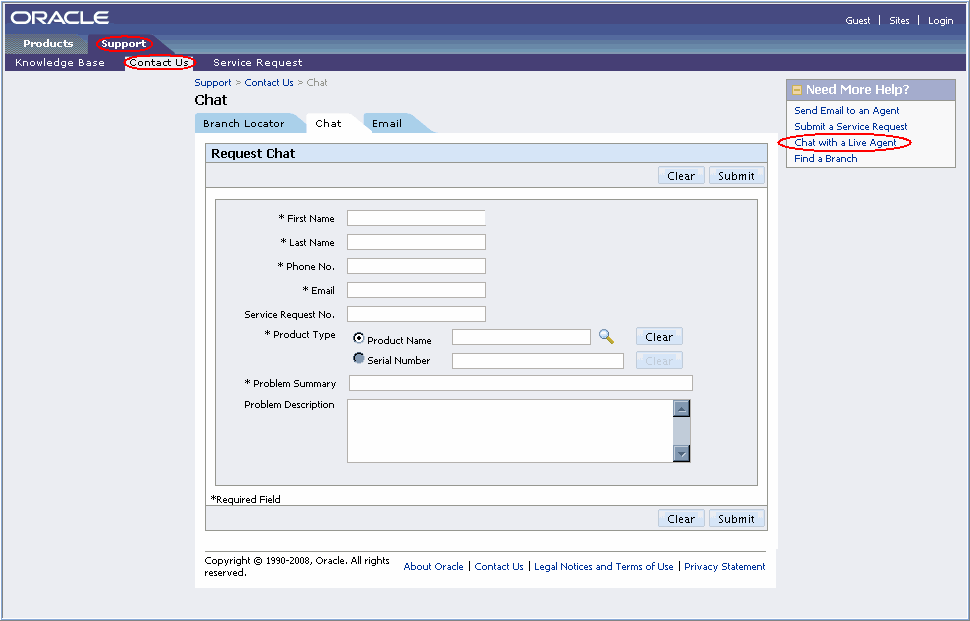Open product lookup with the magnifying glass icon
The height and width of the screenshot is (621, 970).
coord(605,336)
